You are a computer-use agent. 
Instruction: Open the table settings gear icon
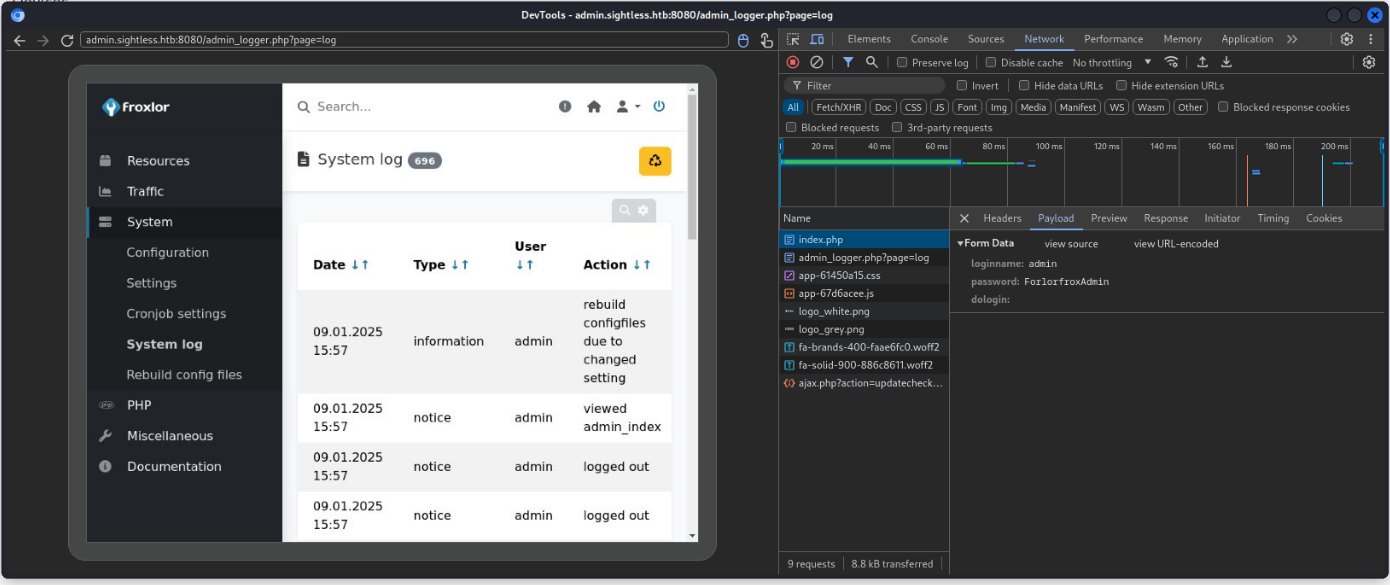tap(643, 210)
